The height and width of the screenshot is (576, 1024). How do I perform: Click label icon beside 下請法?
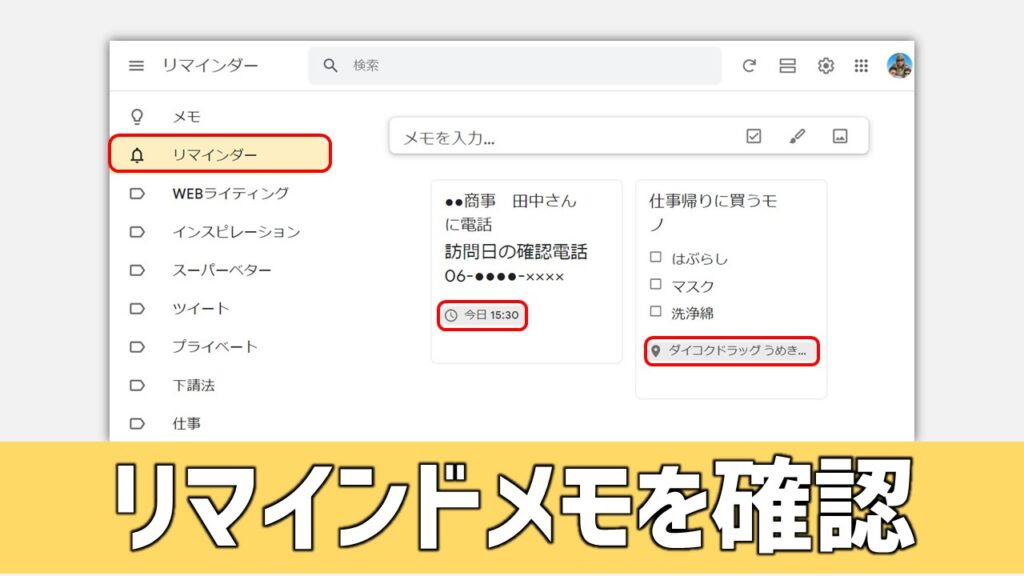pos(136,385)
